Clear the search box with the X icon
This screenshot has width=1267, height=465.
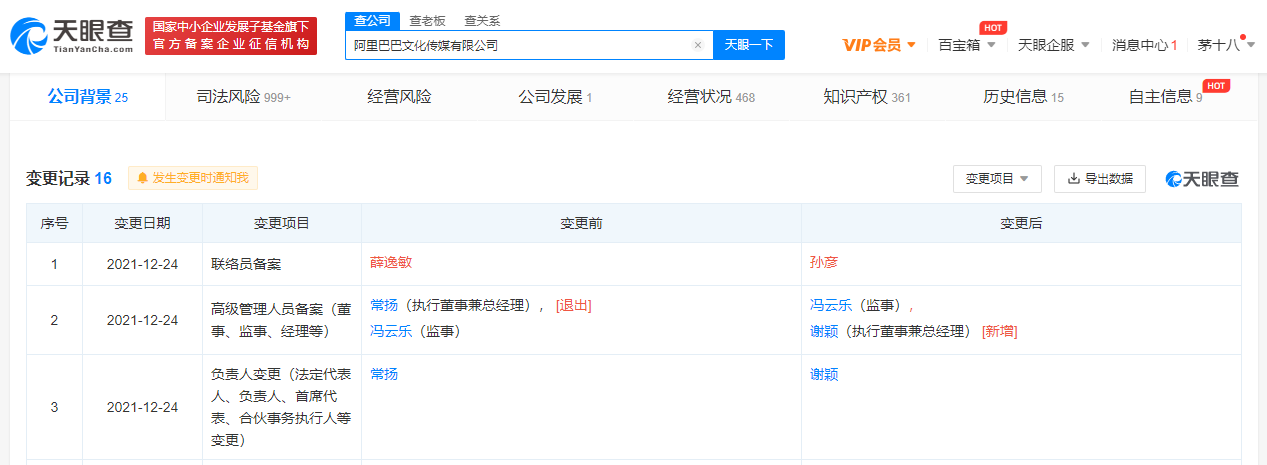(x=698, y=45)
